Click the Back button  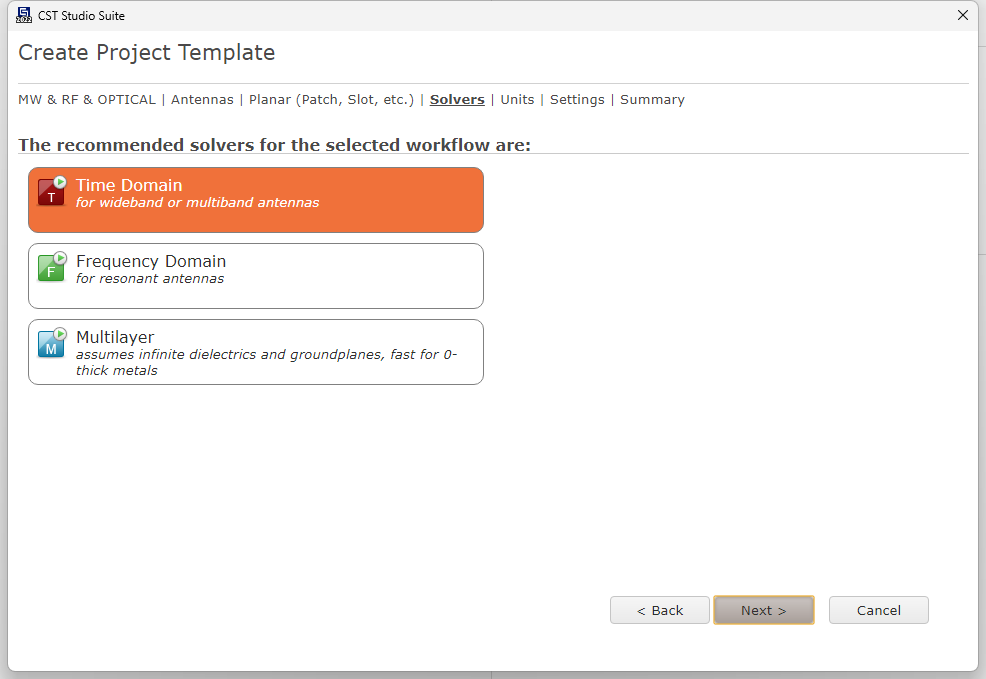click(660, 610)
